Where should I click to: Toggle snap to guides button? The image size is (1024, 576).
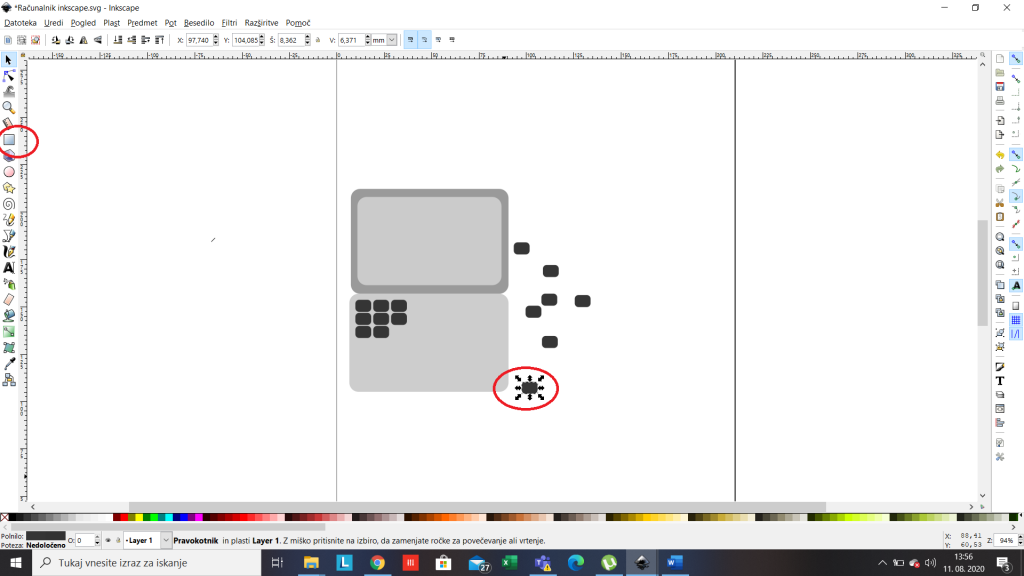pos(1016,334)
